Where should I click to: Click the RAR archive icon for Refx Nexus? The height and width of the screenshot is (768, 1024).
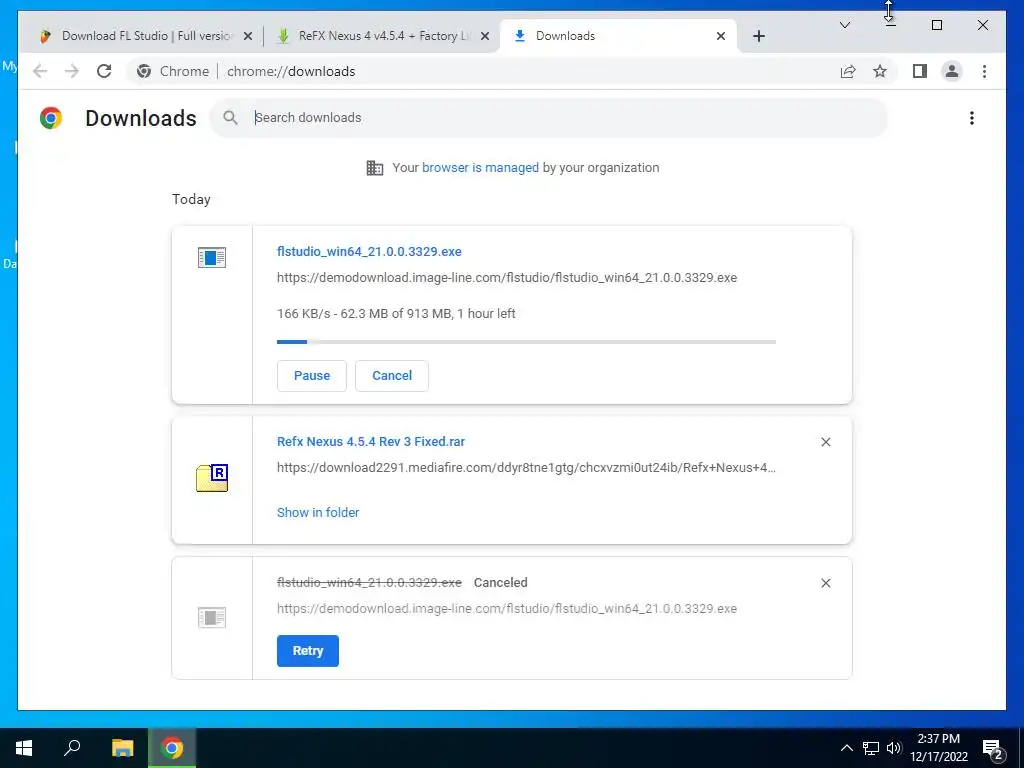212,477
